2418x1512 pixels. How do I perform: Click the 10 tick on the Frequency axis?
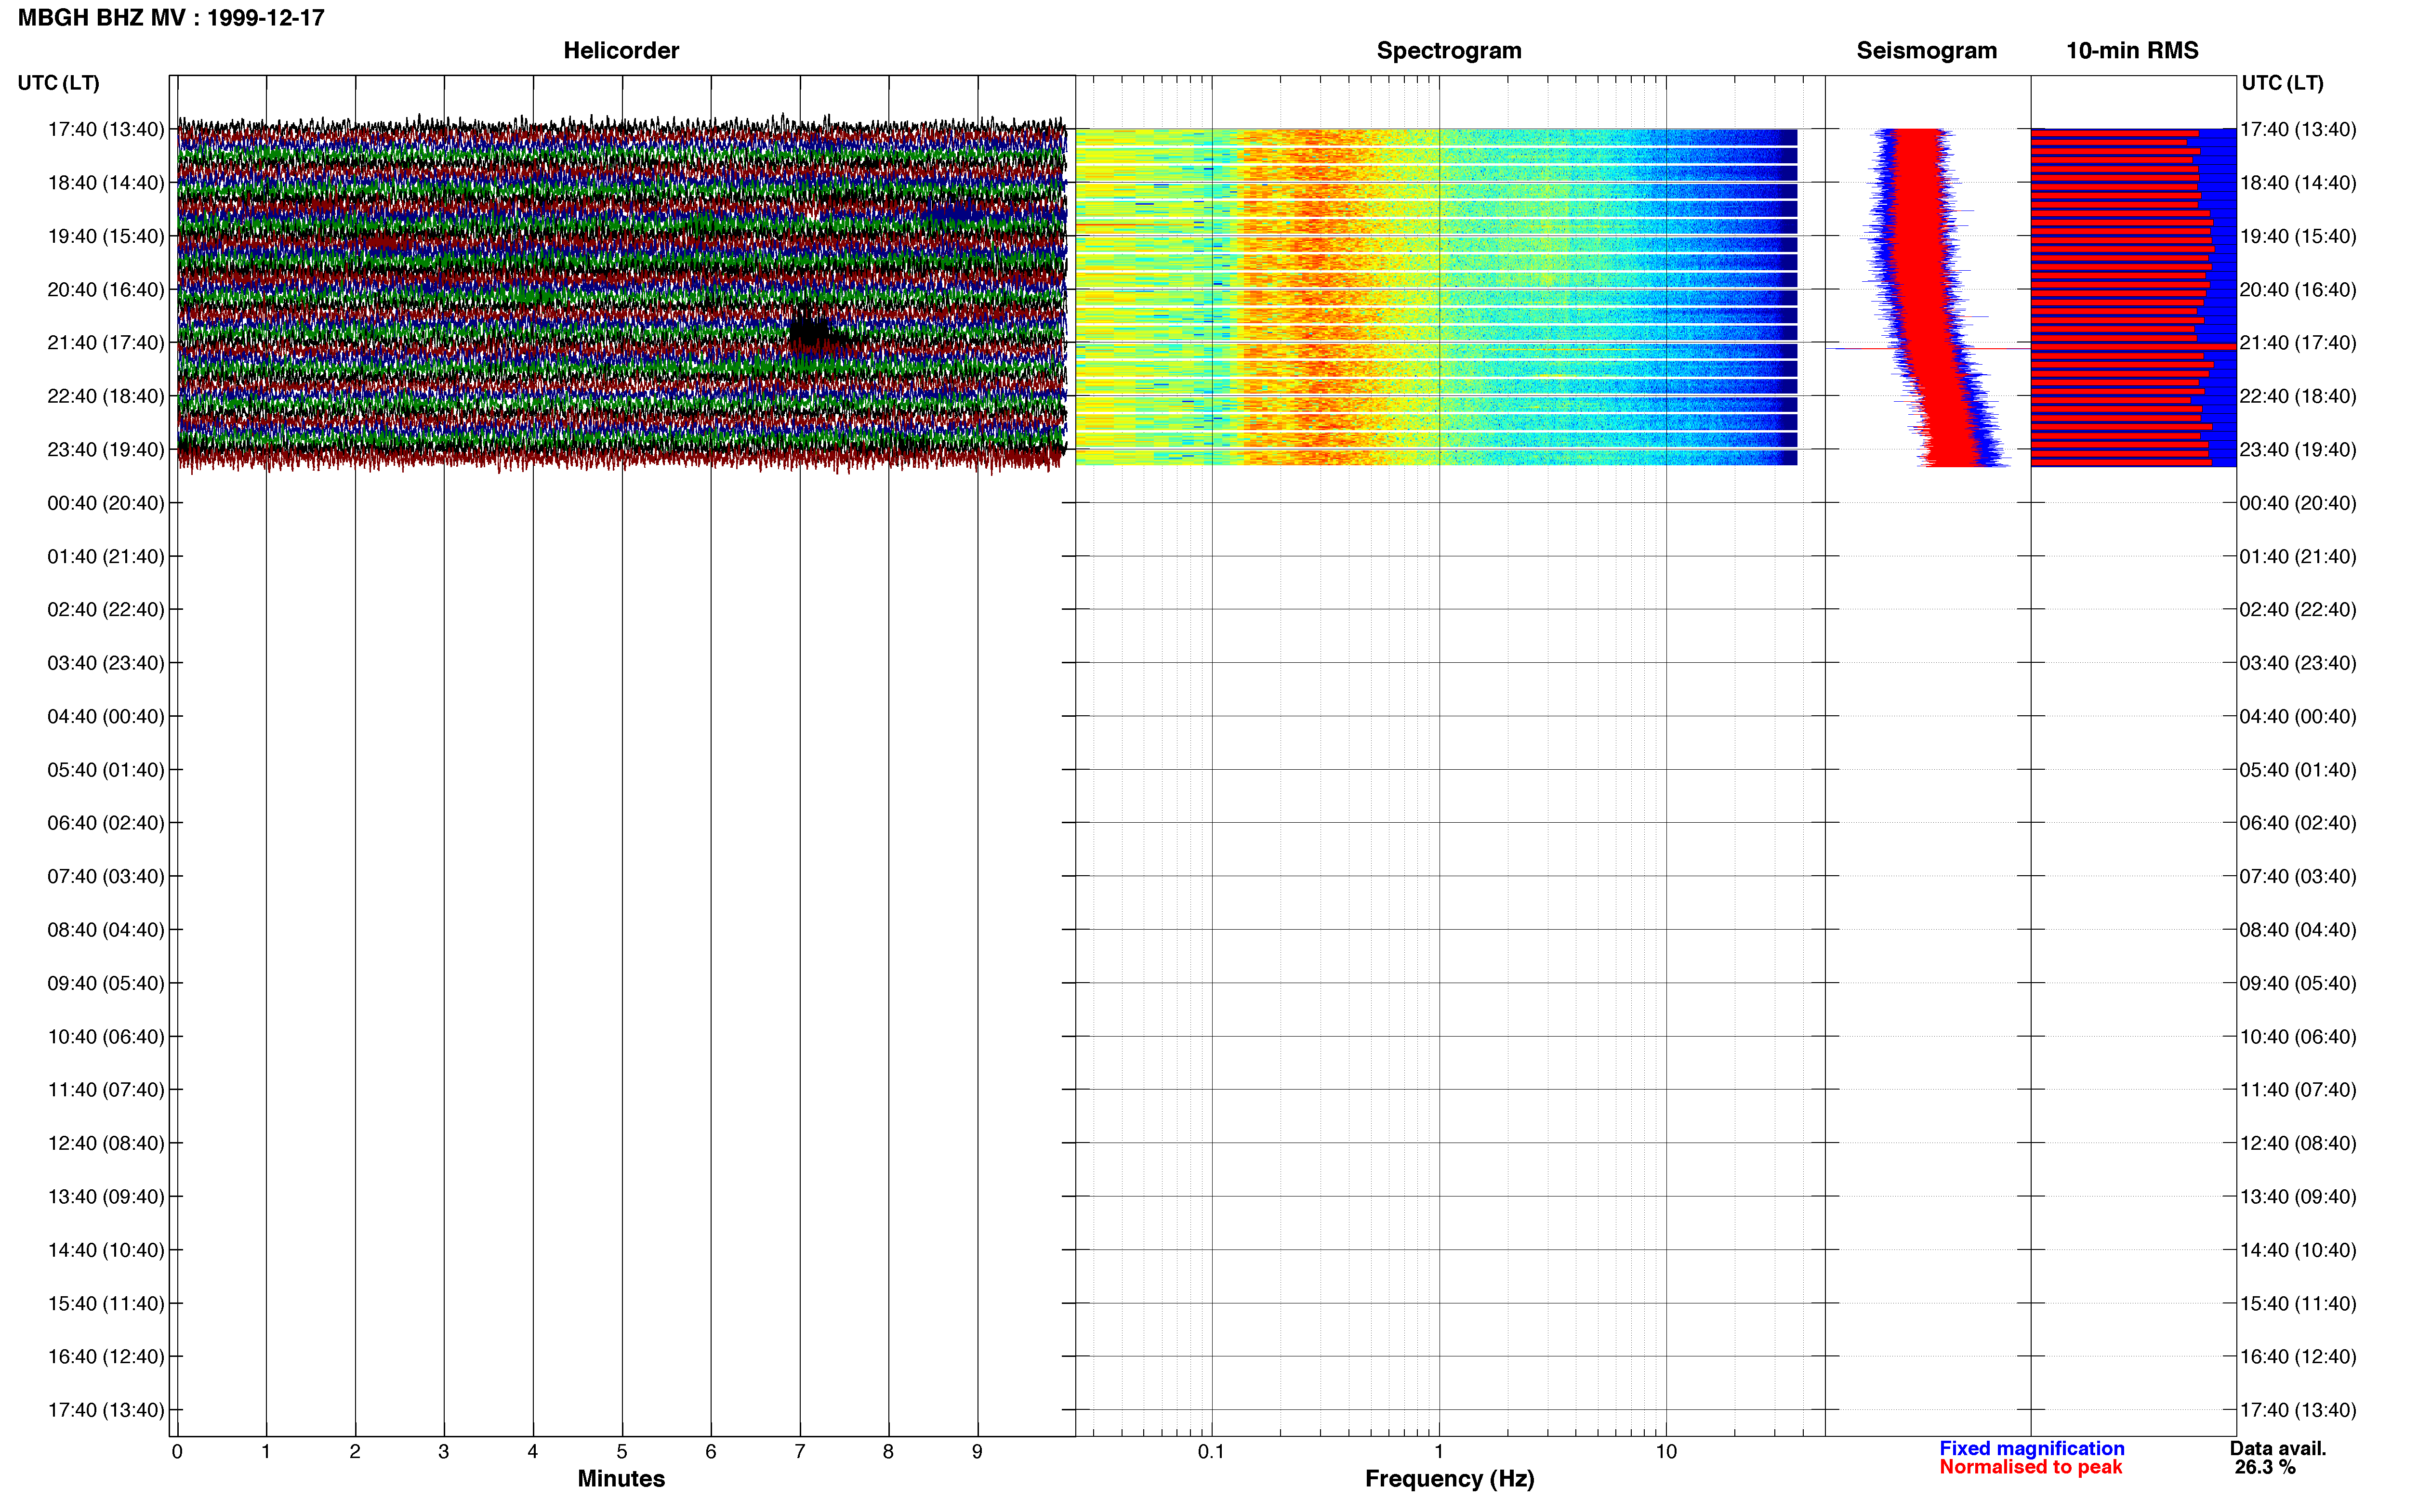point(1666,1452)
